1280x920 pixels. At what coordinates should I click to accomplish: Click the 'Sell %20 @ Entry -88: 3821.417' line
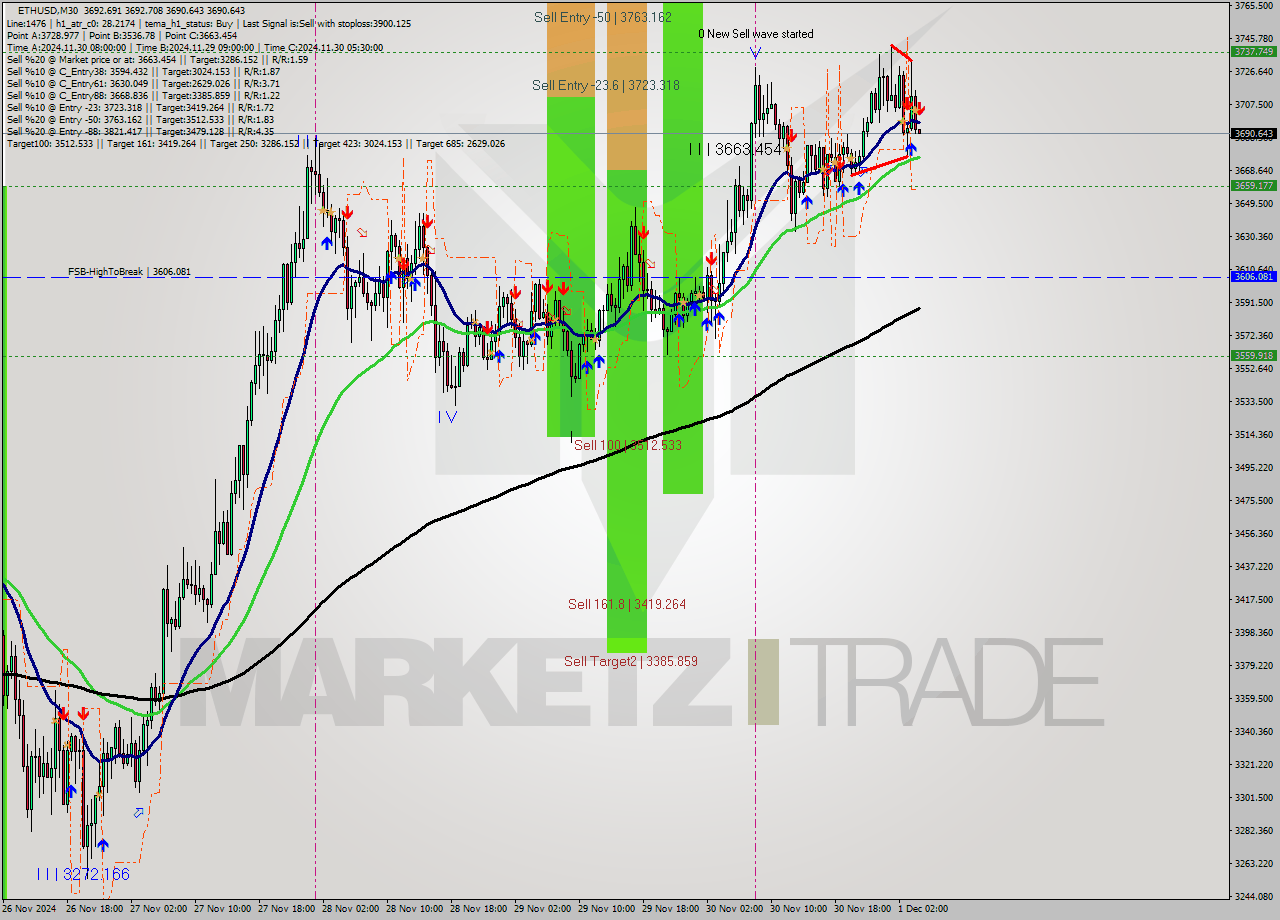pyautogui.click(x=140, y=131)
